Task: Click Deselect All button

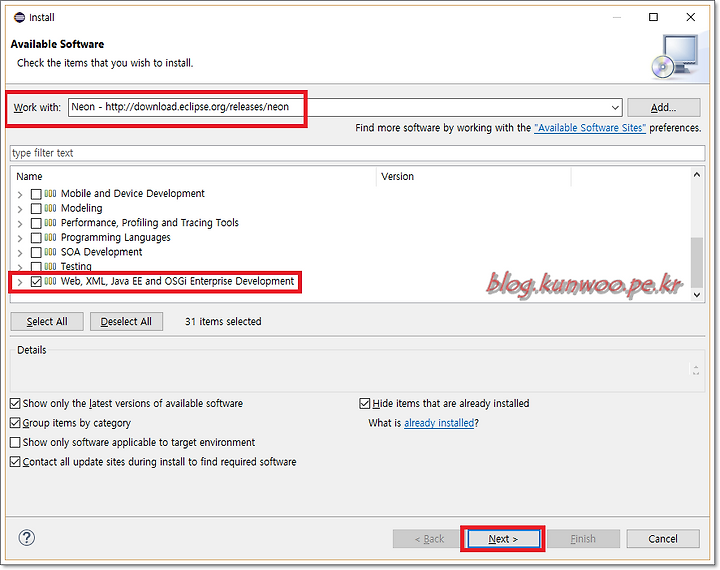Action: (x=126, y=322)
